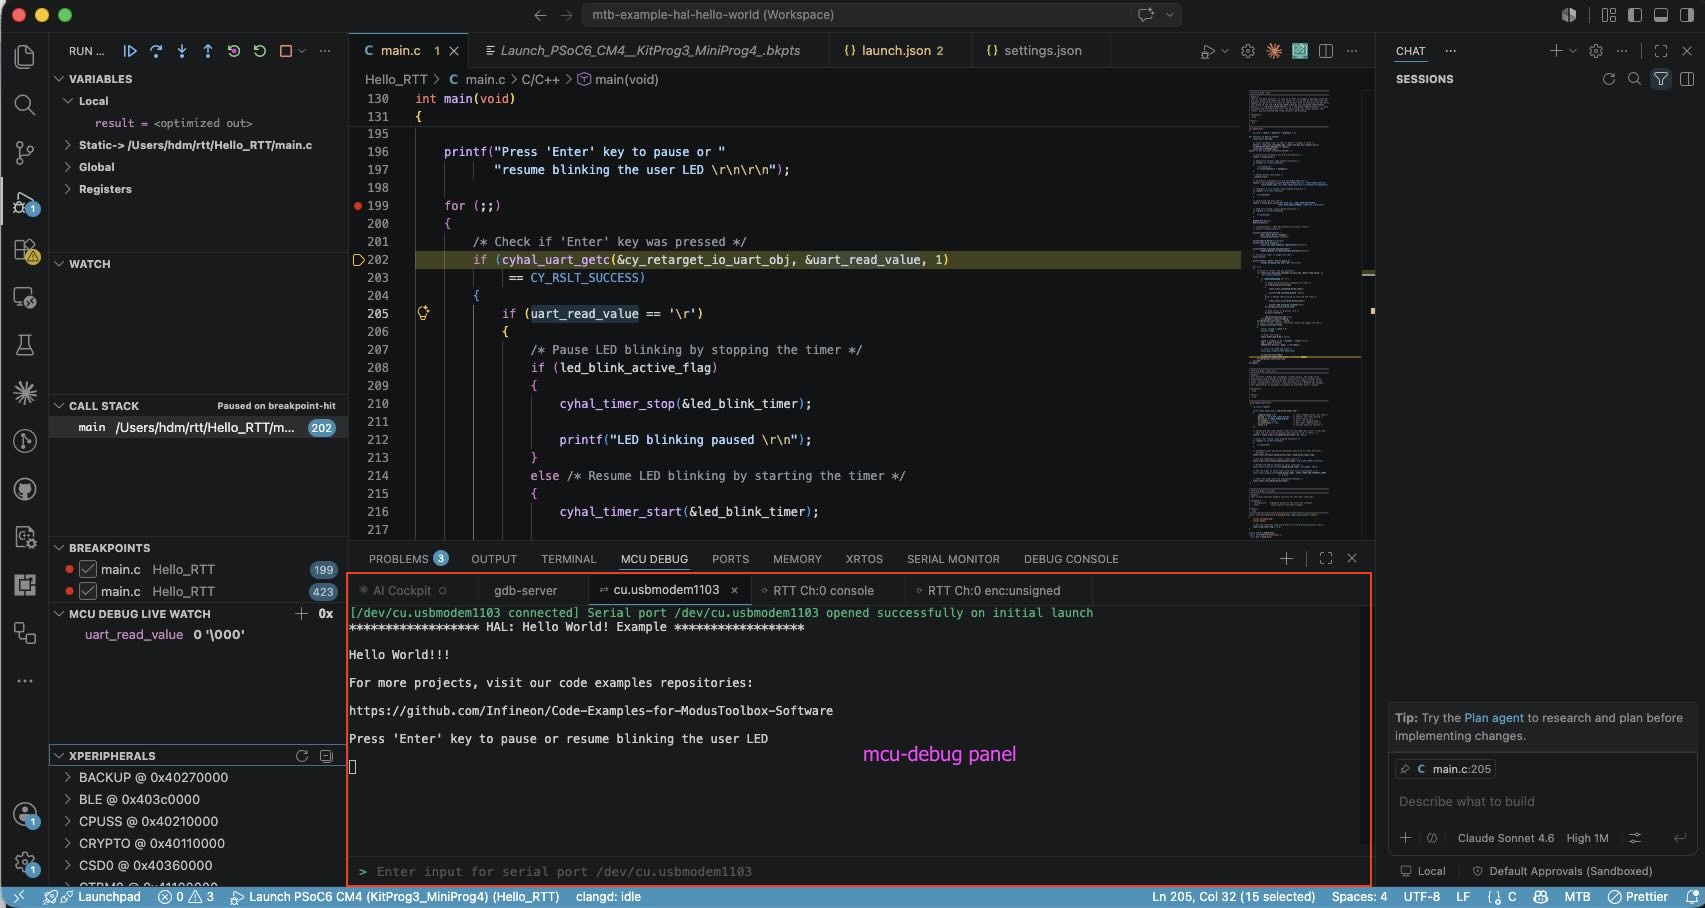Select the gdb-server terminal tab

(x=525, y=591)
